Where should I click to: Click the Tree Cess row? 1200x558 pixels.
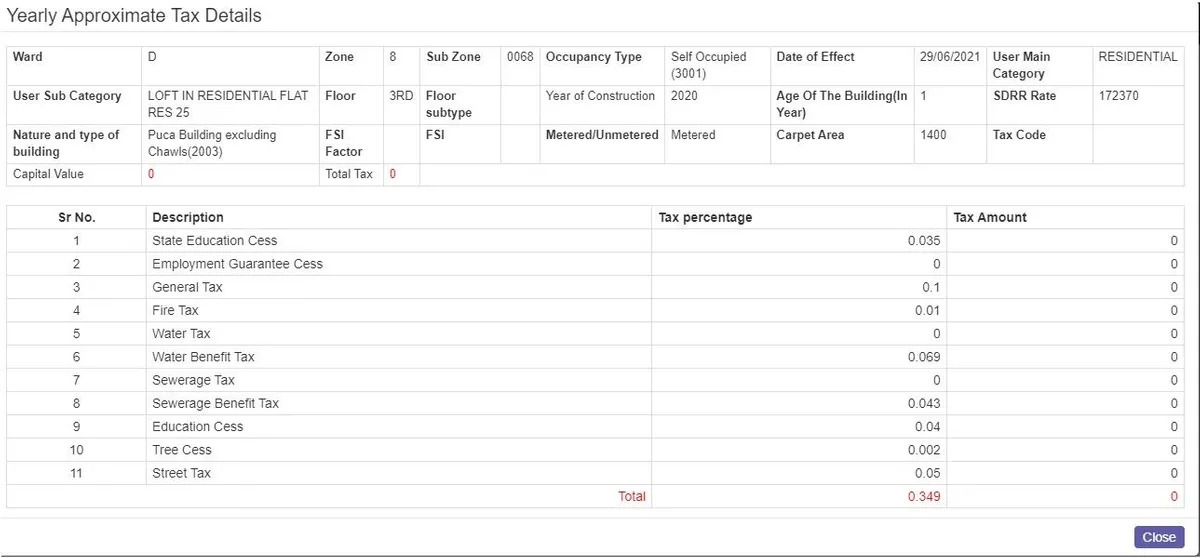point(182,450)
